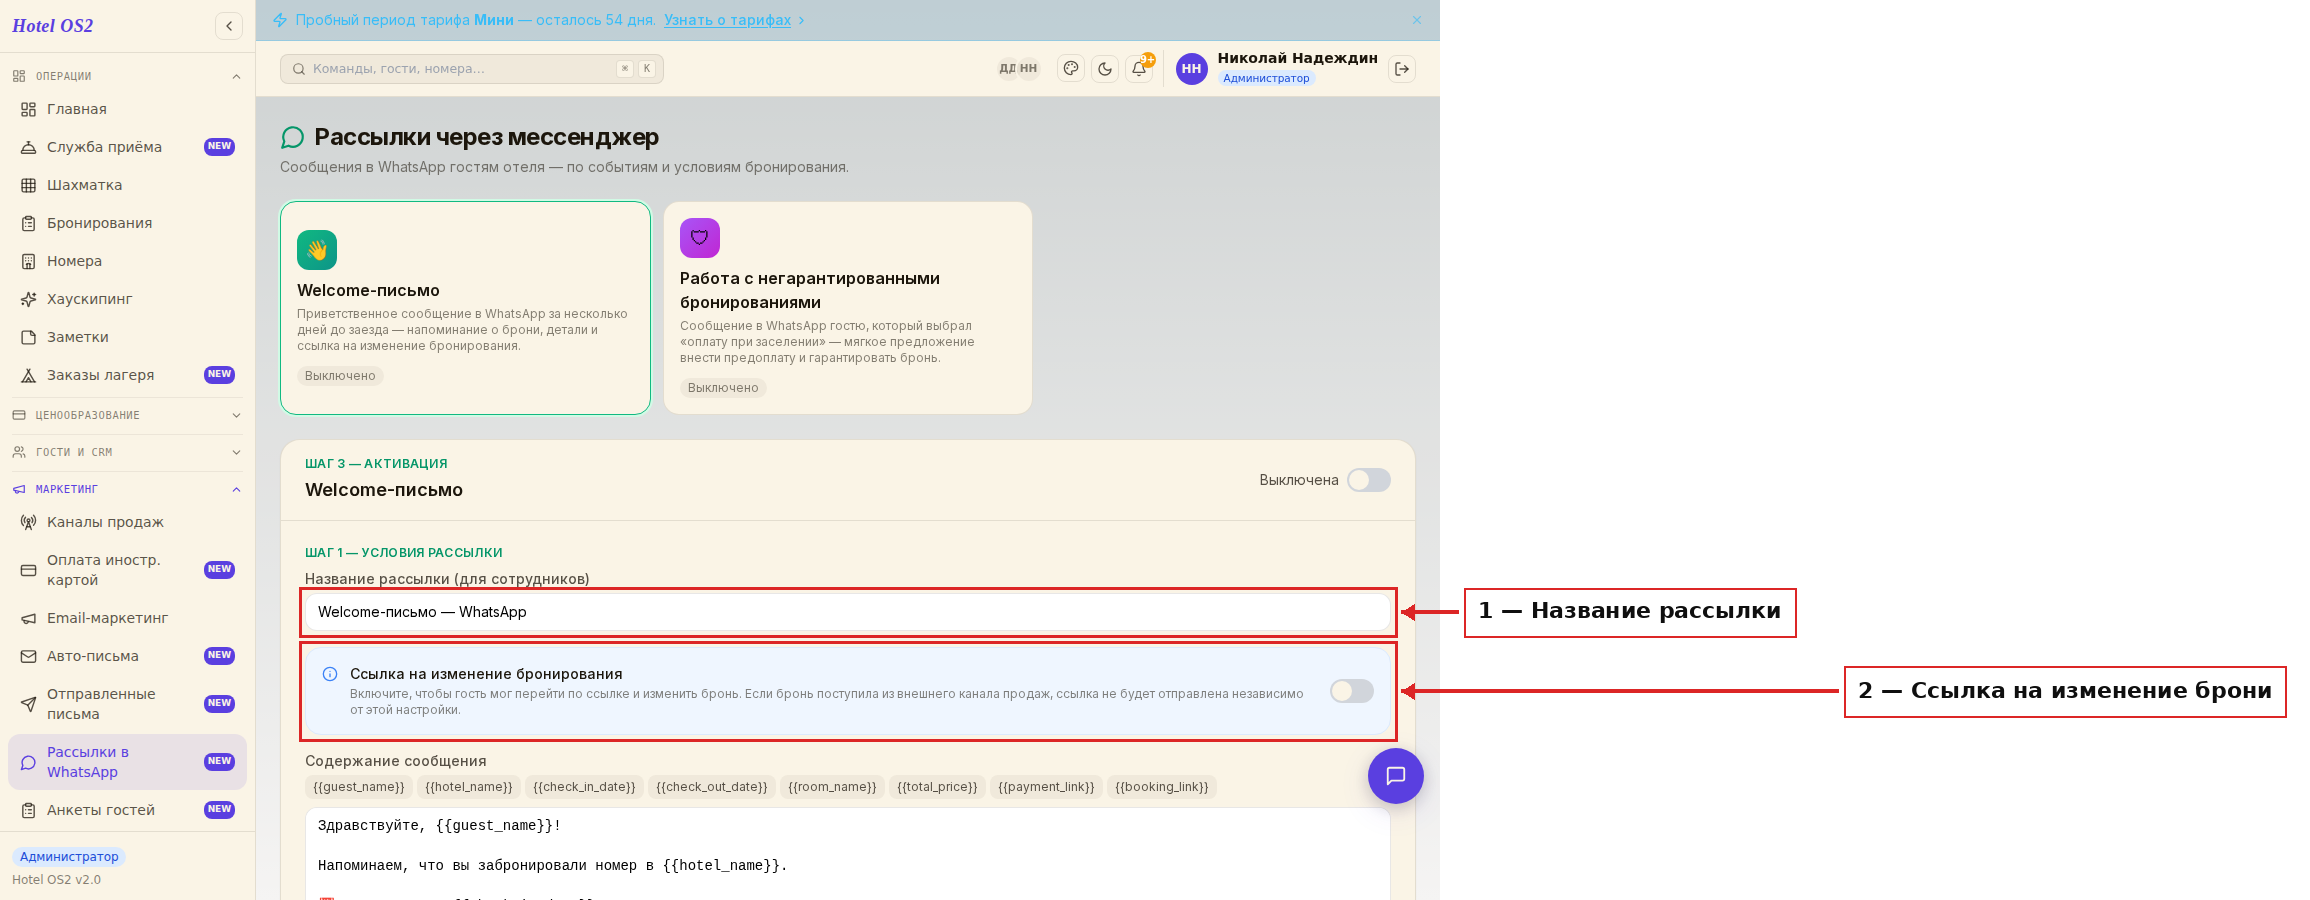Image resolution: width=2310 pixels, height=900 pixels.
Task: Open Каналы продаж
Action: (127, 522)
